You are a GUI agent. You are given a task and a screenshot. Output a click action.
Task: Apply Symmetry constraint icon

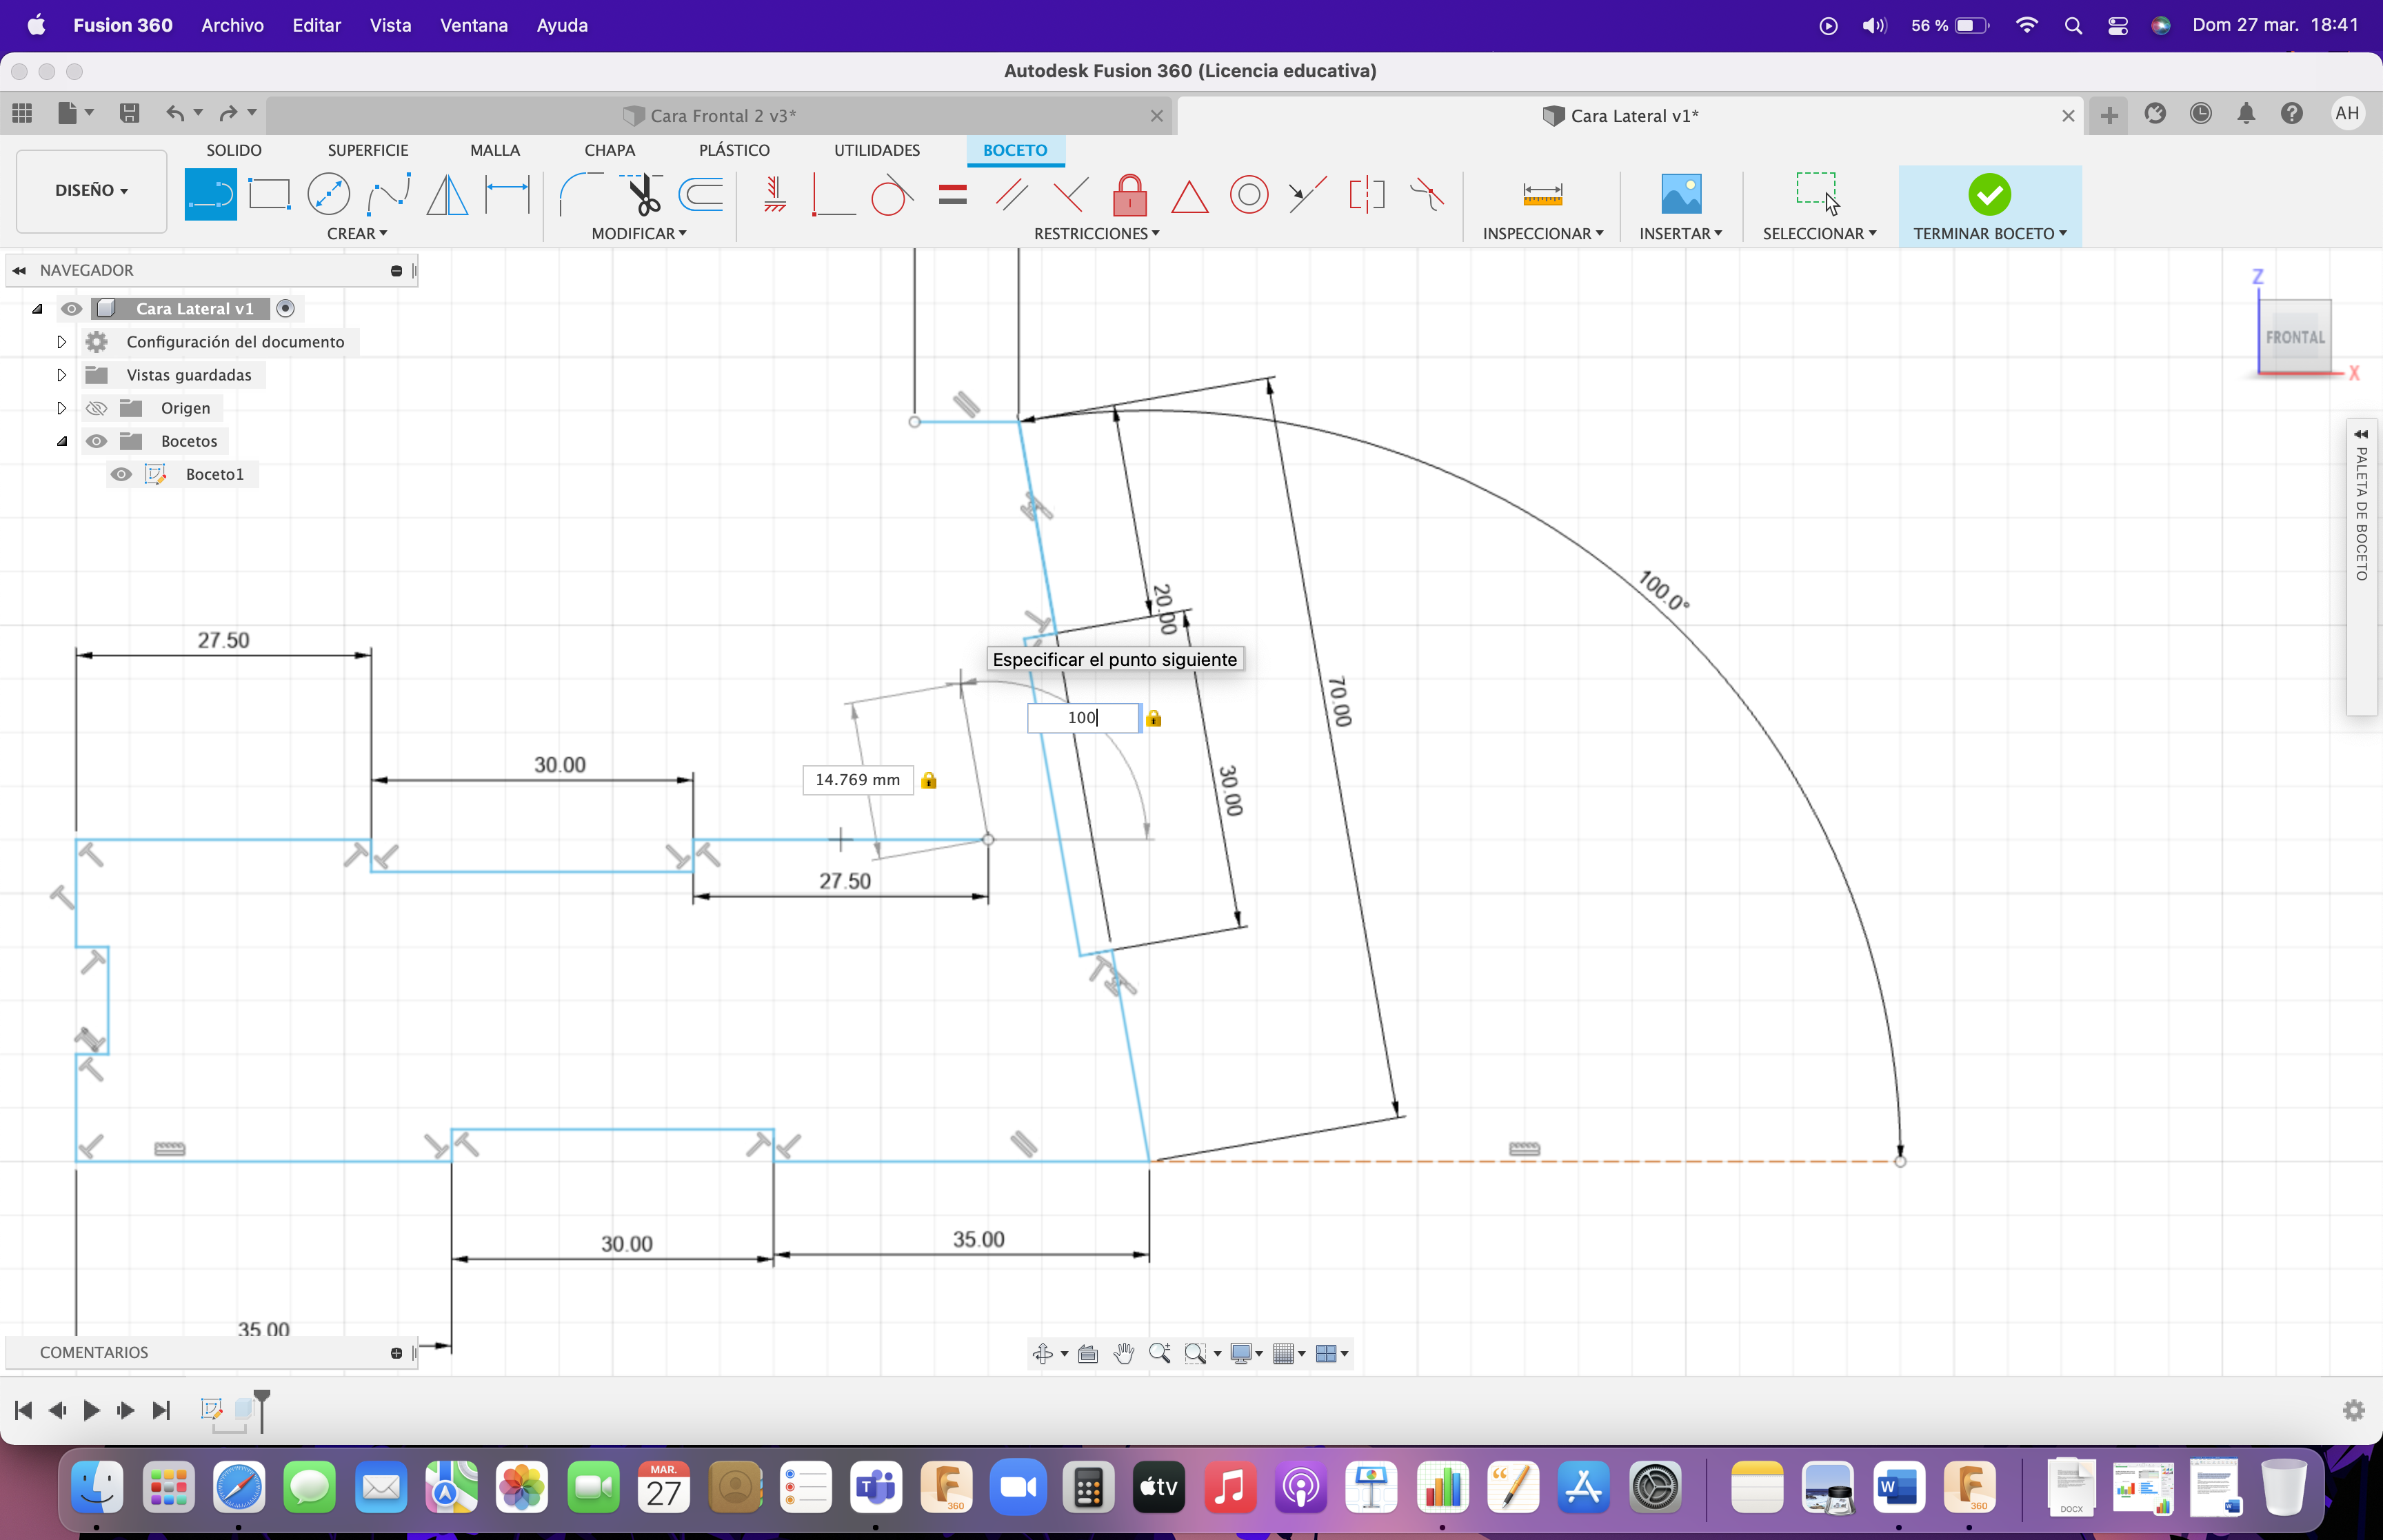pyautogui.click(x=1367, y=194)
